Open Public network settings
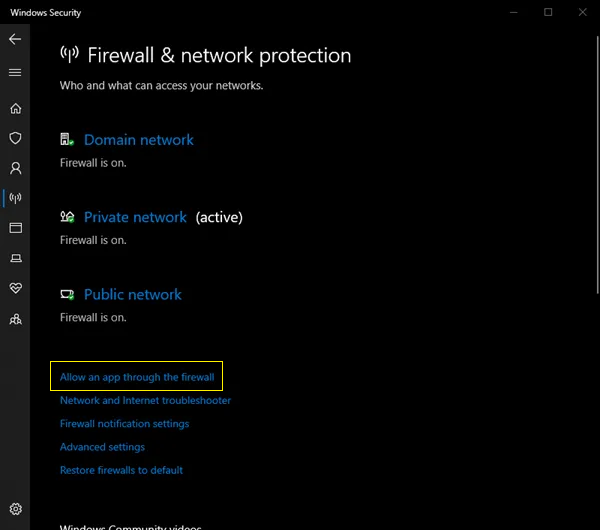Viewport: 600px width, 530px height. pos(132,295)
